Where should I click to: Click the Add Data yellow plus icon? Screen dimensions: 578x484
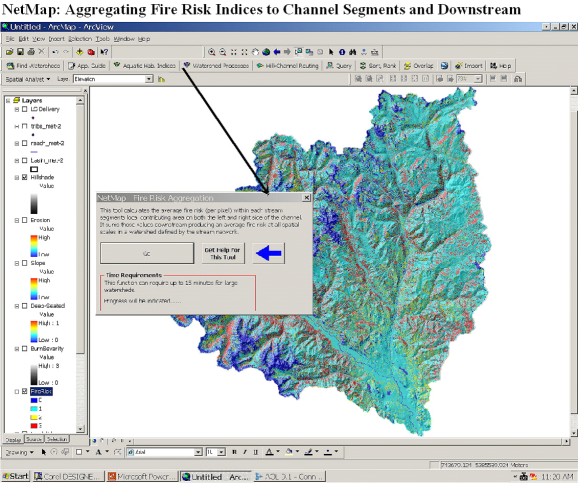click(x=79, y=52)
